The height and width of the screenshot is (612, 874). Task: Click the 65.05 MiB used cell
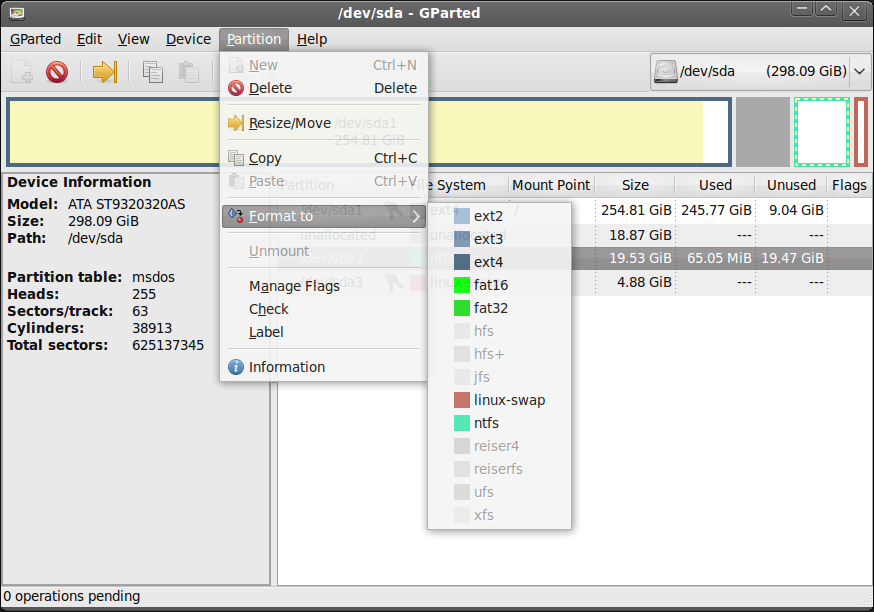coord(719,258)
